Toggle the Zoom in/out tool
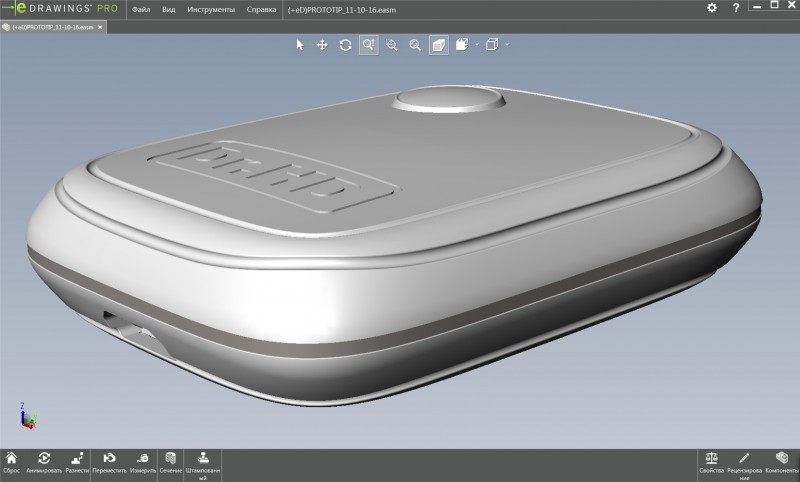800x482 pixels. (x=369, y=45)
